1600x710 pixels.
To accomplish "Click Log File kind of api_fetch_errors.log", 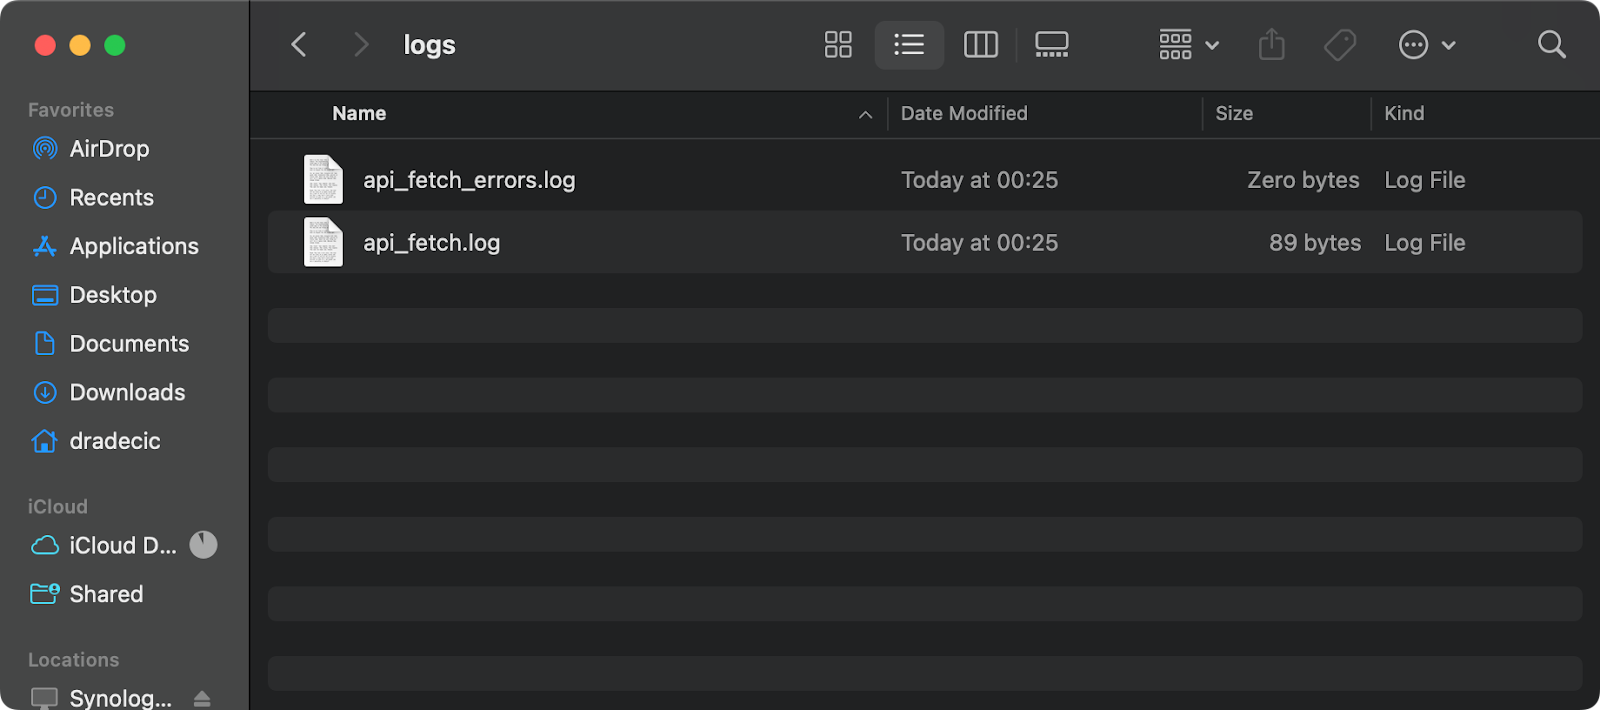I will 1425,180.
